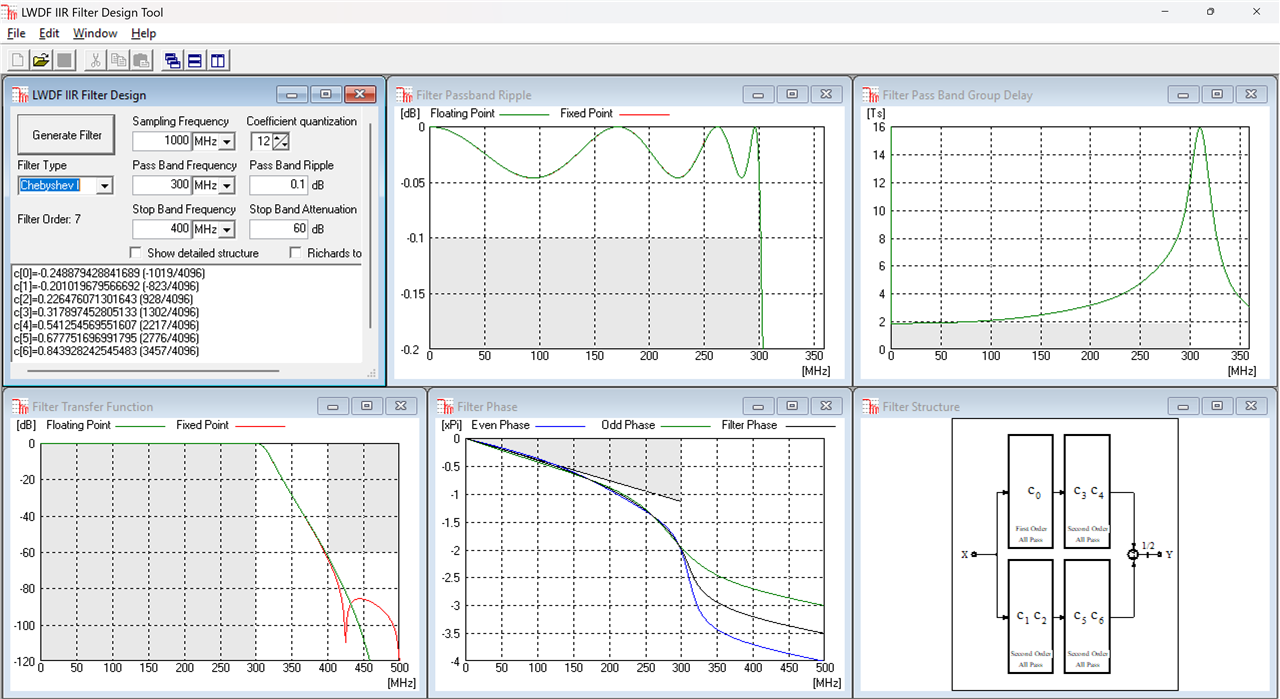
Task: Click the Fixed Point legend in Transfer Function
Action: (203, 425)
